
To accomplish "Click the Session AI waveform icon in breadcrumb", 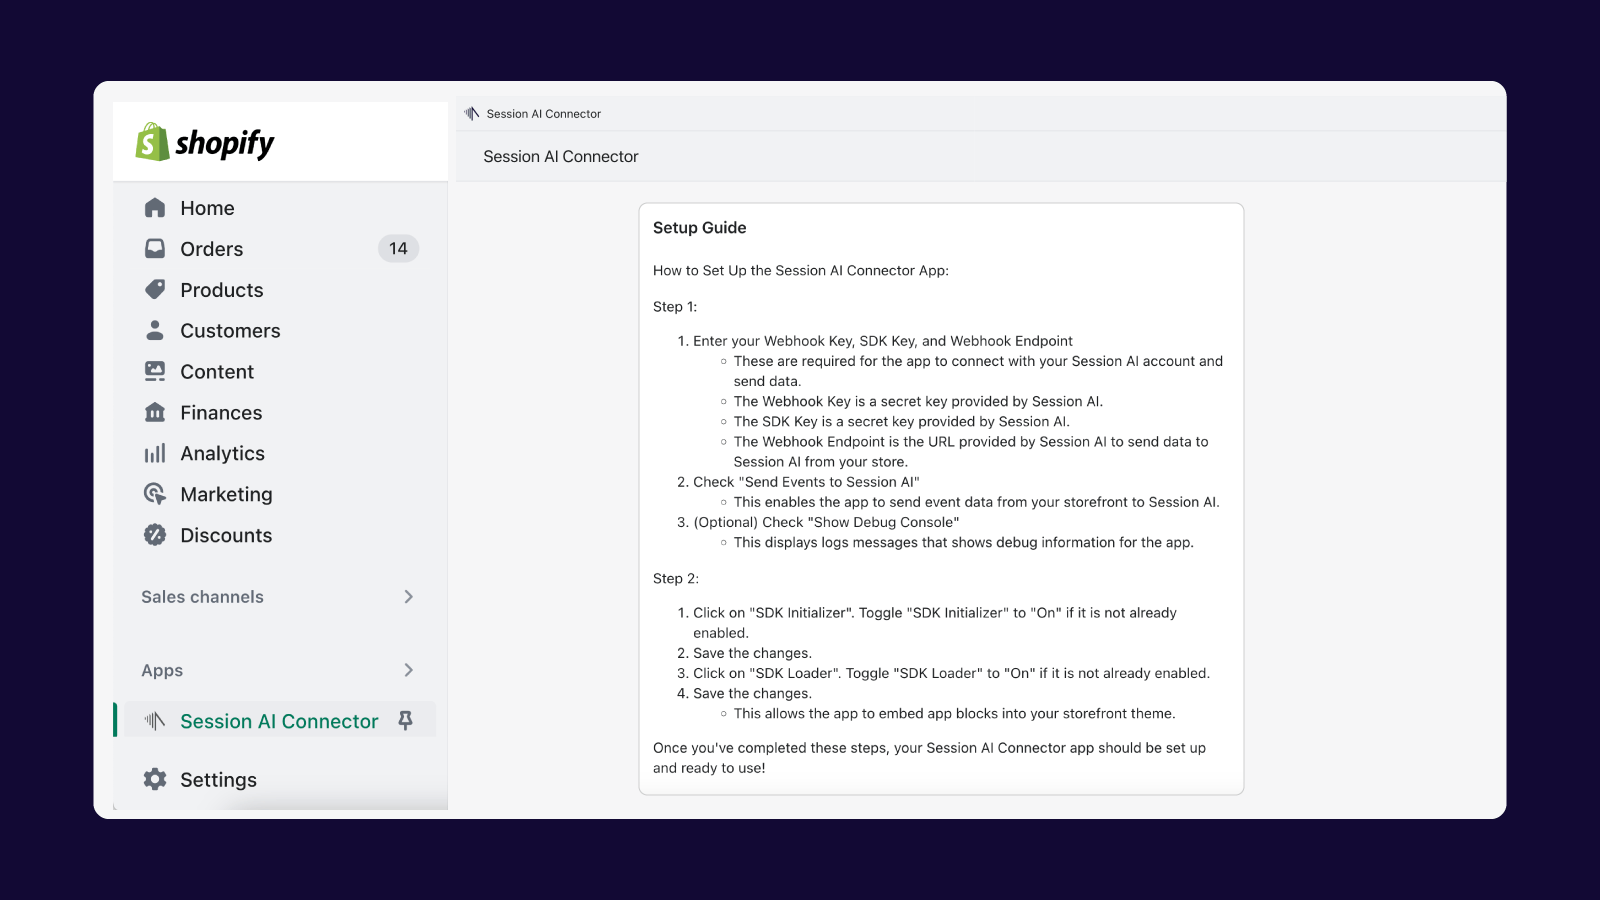I will pyautogui.click(x=472, y=113).
